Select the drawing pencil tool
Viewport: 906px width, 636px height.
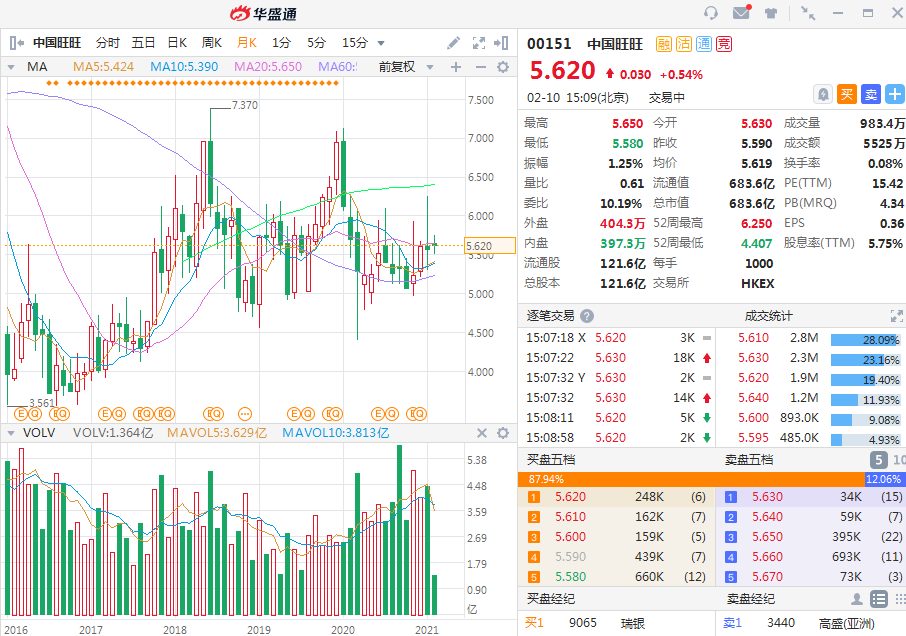pyautogui.click(x=454, y=43)
